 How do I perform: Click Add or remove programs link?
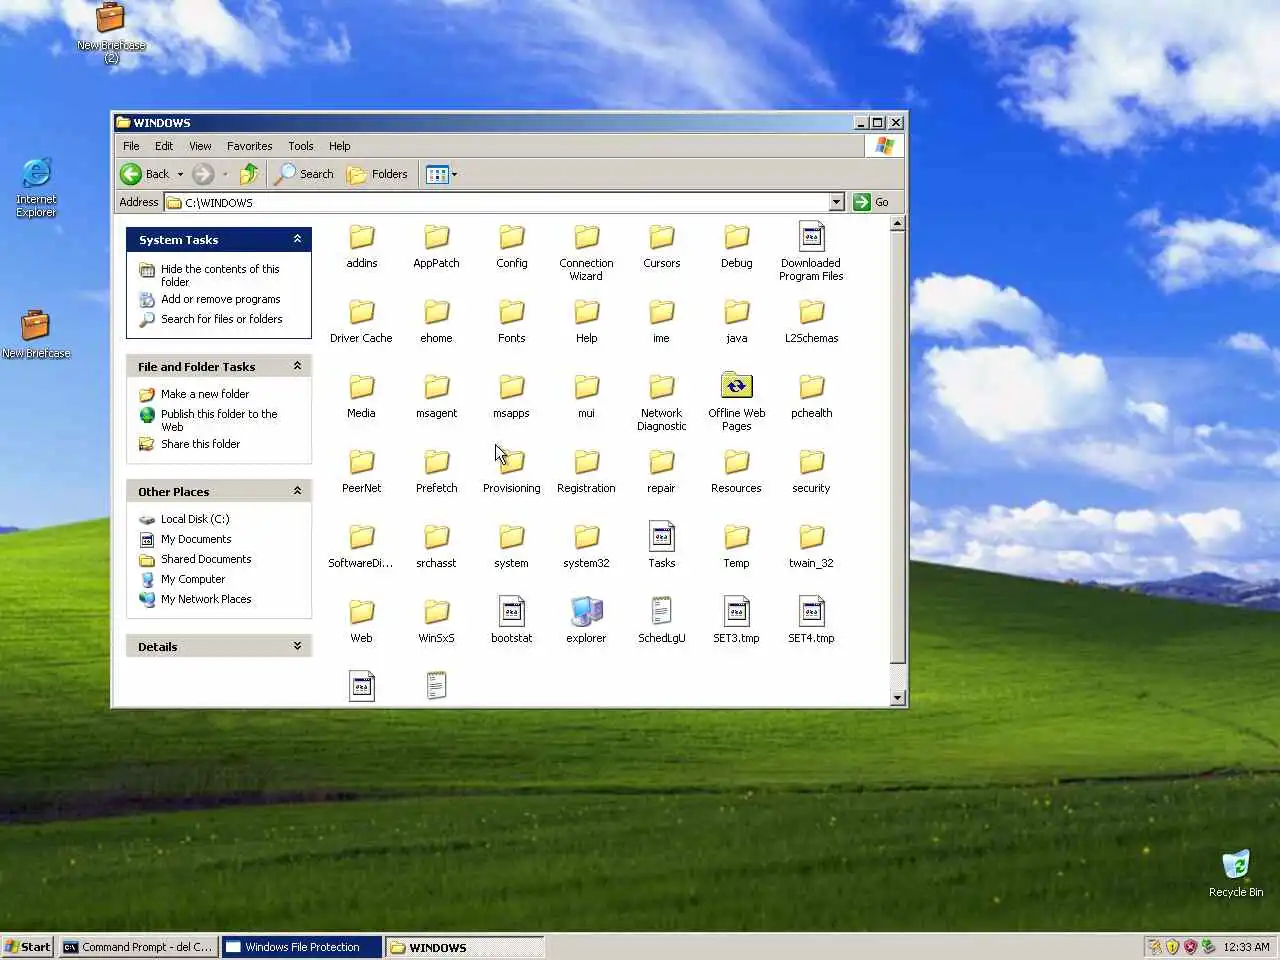click(x=221, y=299)
